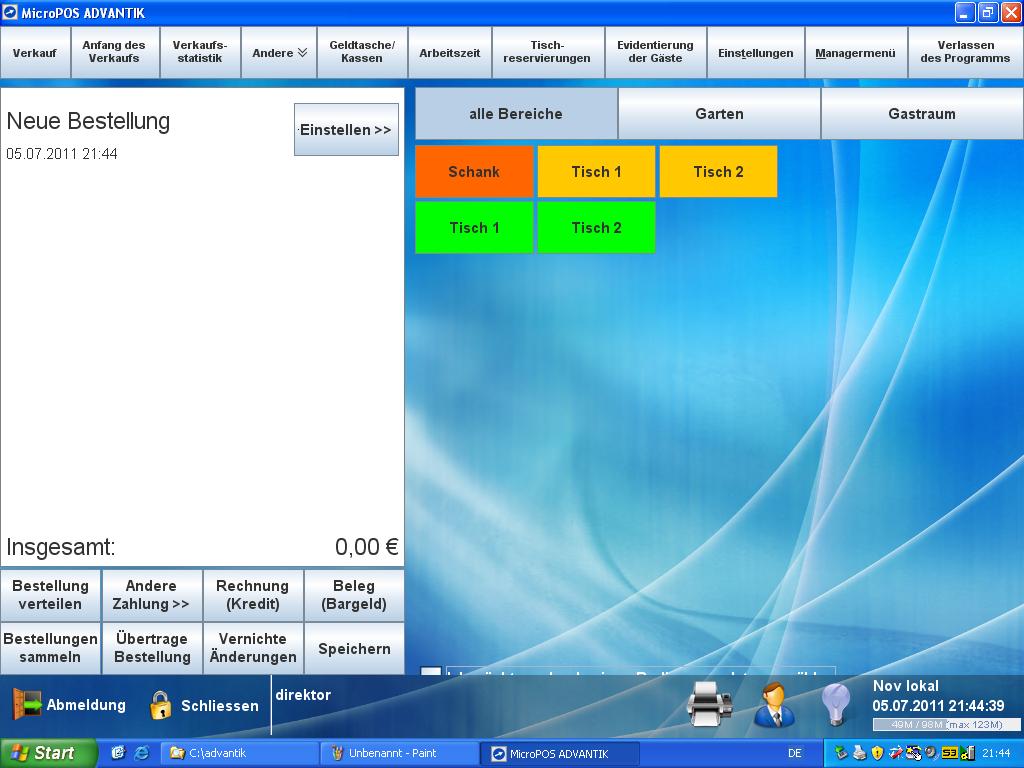Click the printer icon in status bar
The width and height of the screenshot is (1024, 768).
710,704
